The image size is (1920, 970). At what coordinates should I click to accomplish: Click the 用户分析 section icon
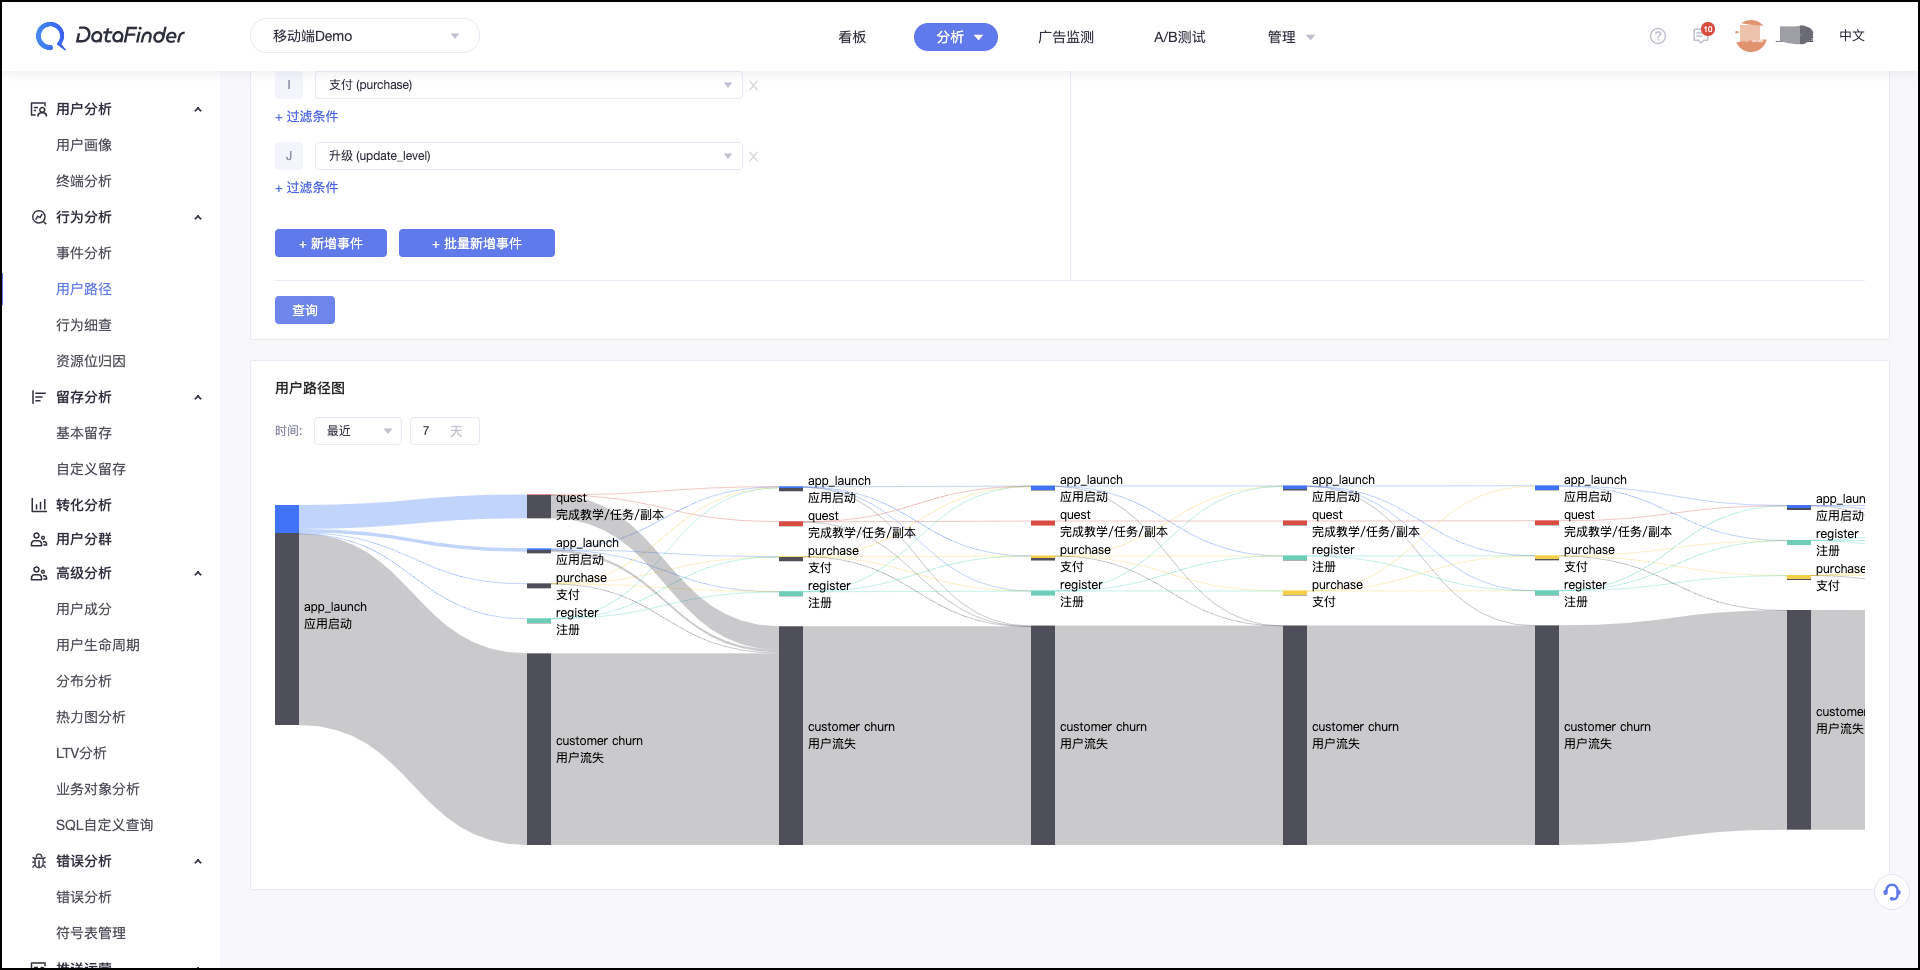pyautogui.click(x=39, y=109)
